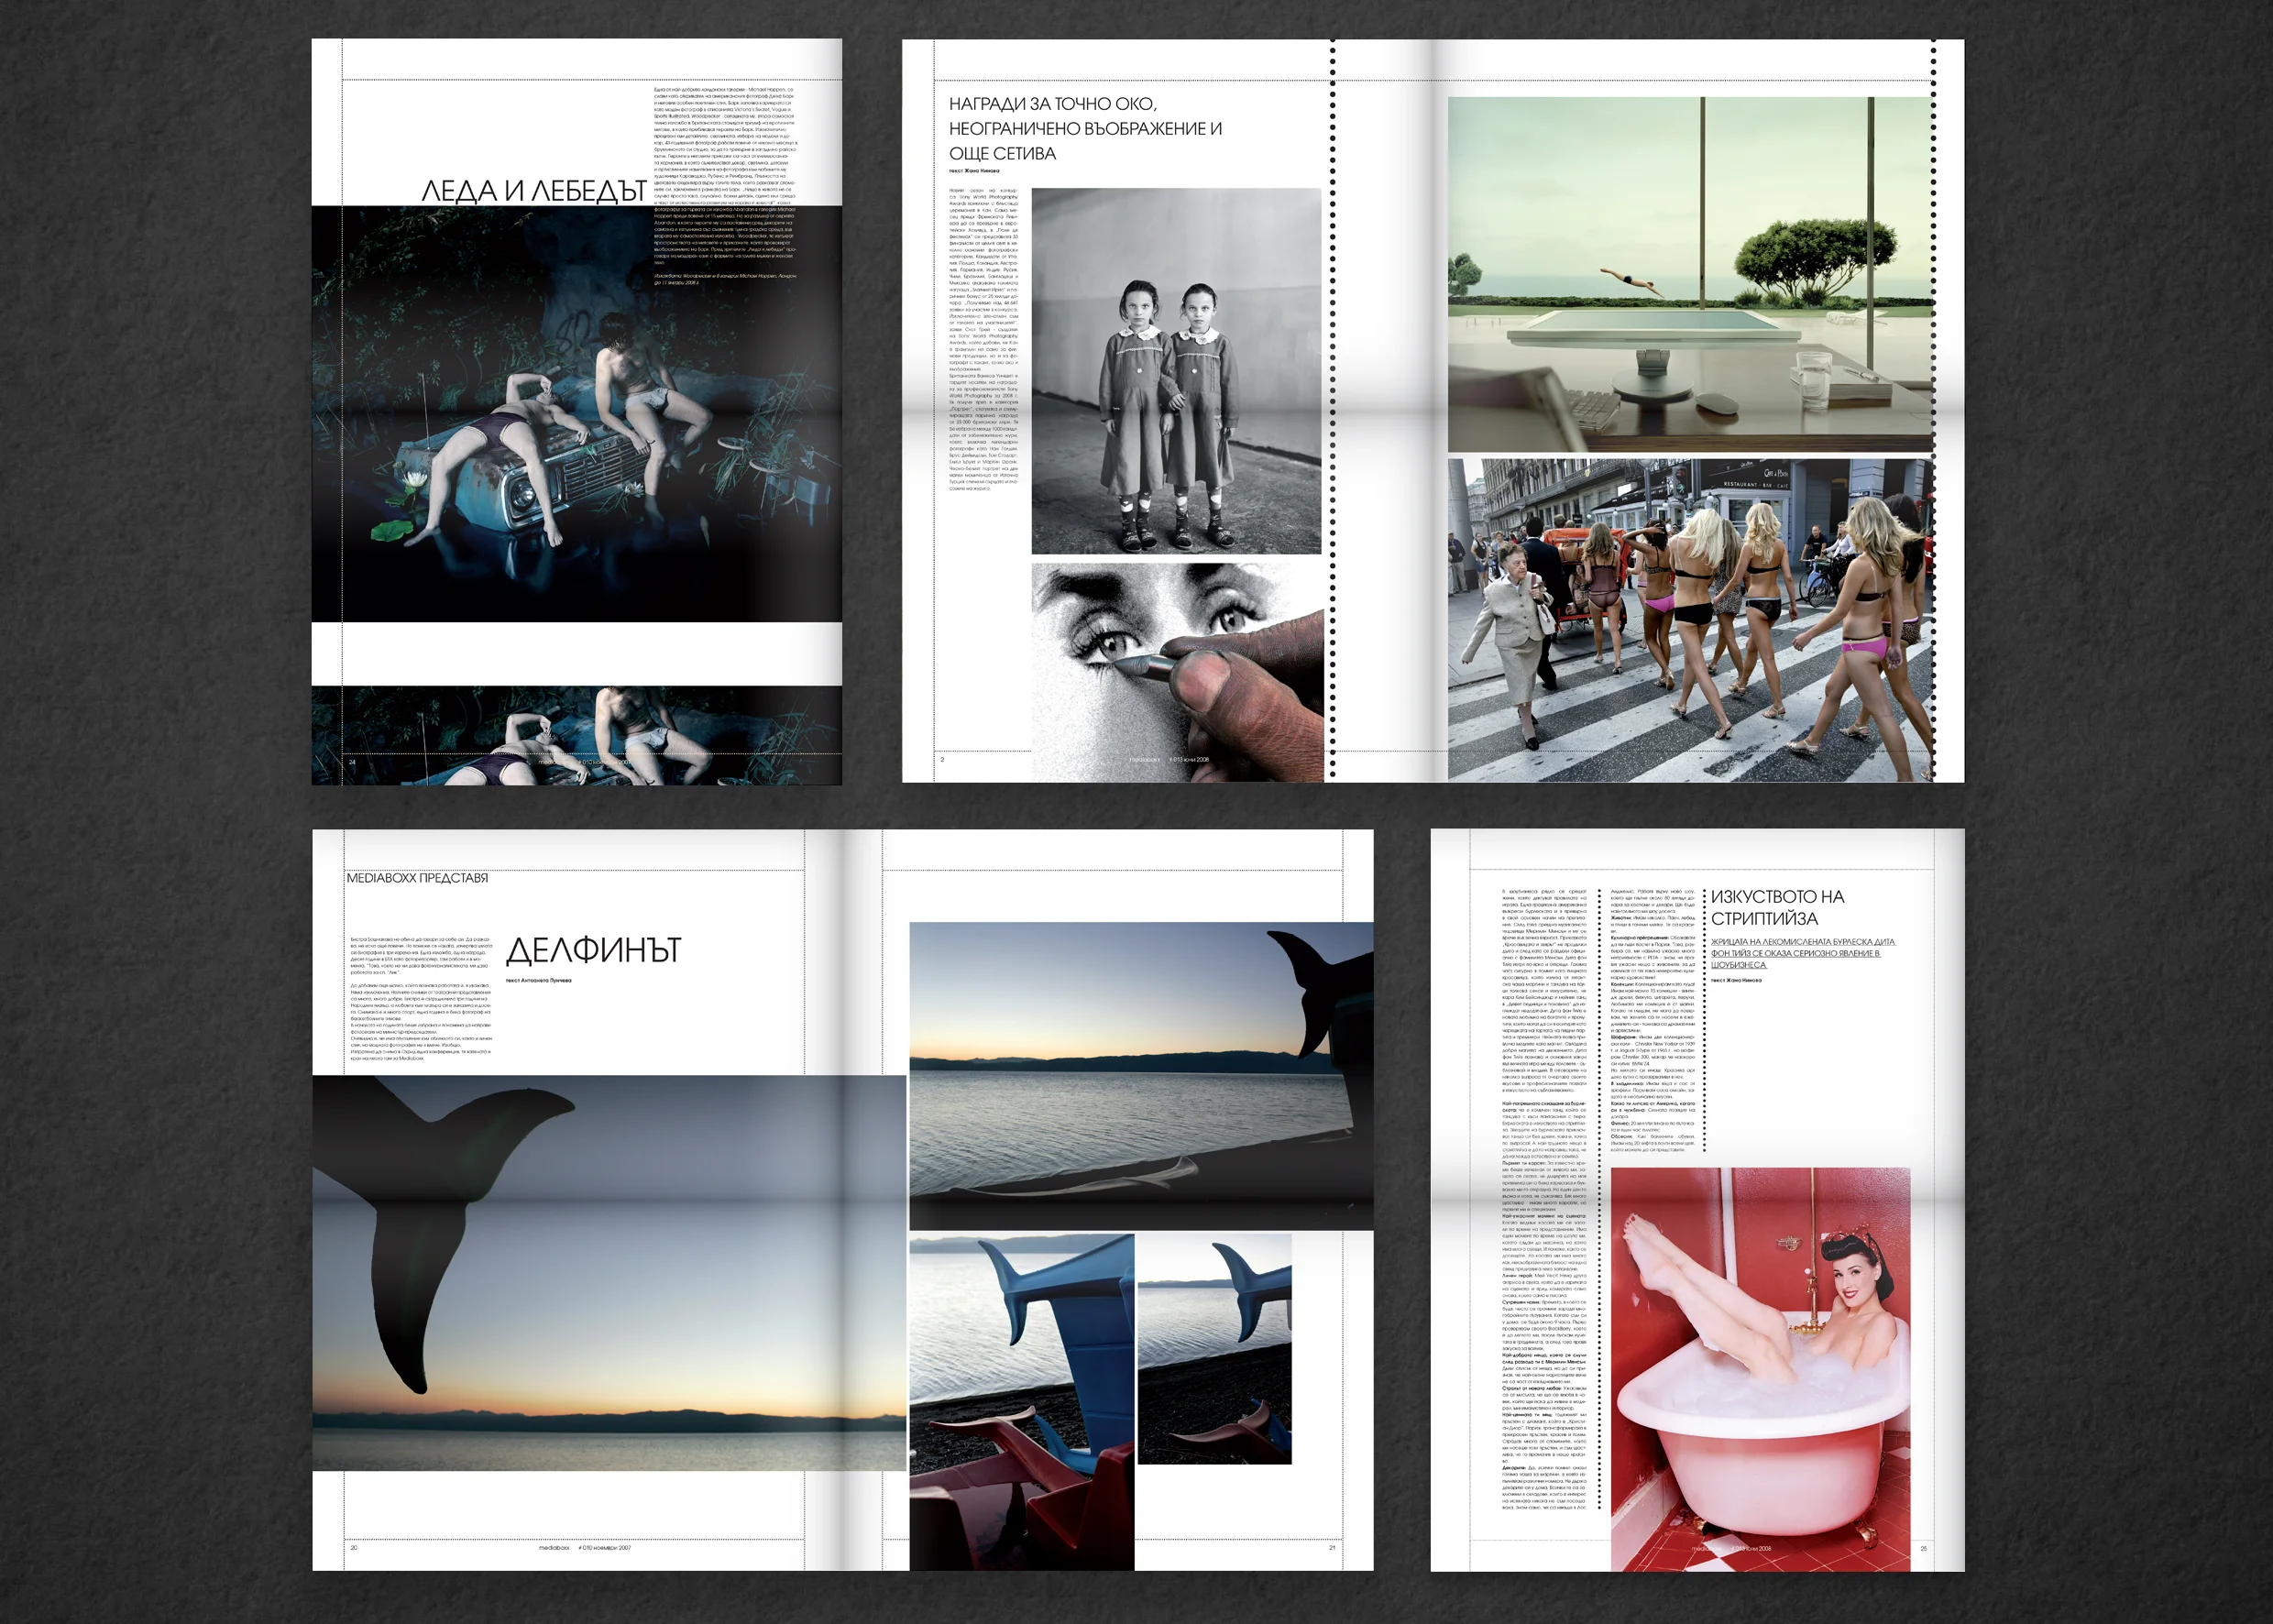
Task: Click the 'MEDIABOXX ПРЕДСТАВЯ' section label
Action: click(418, 878)
